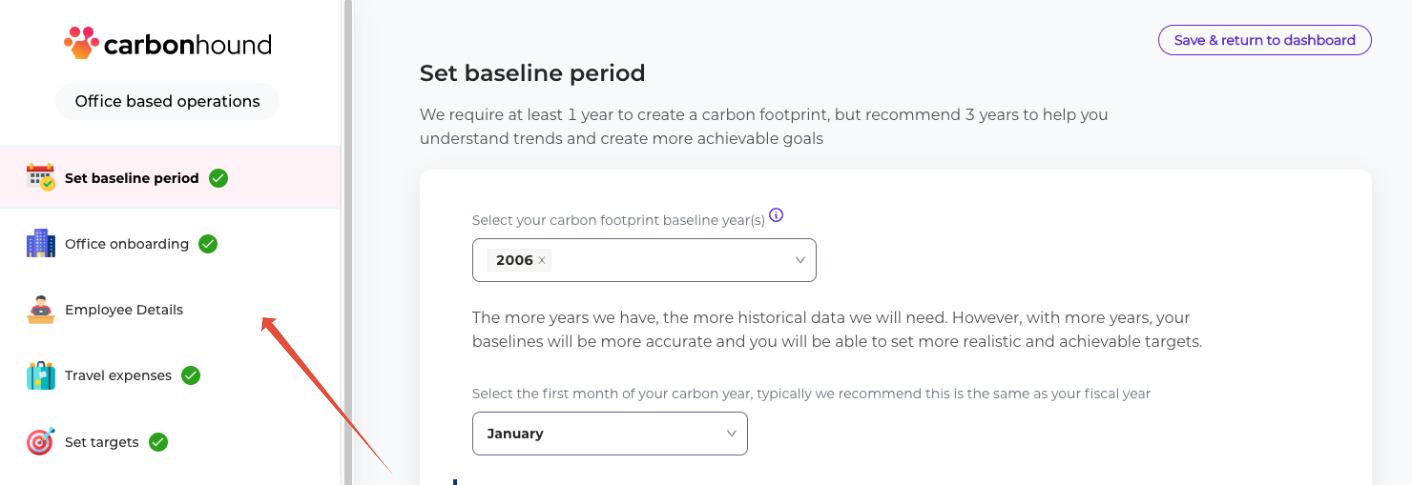Click Save & return to dashboard
The width and height of the screenshot is (1412, 485).
tap(1264, 40)
